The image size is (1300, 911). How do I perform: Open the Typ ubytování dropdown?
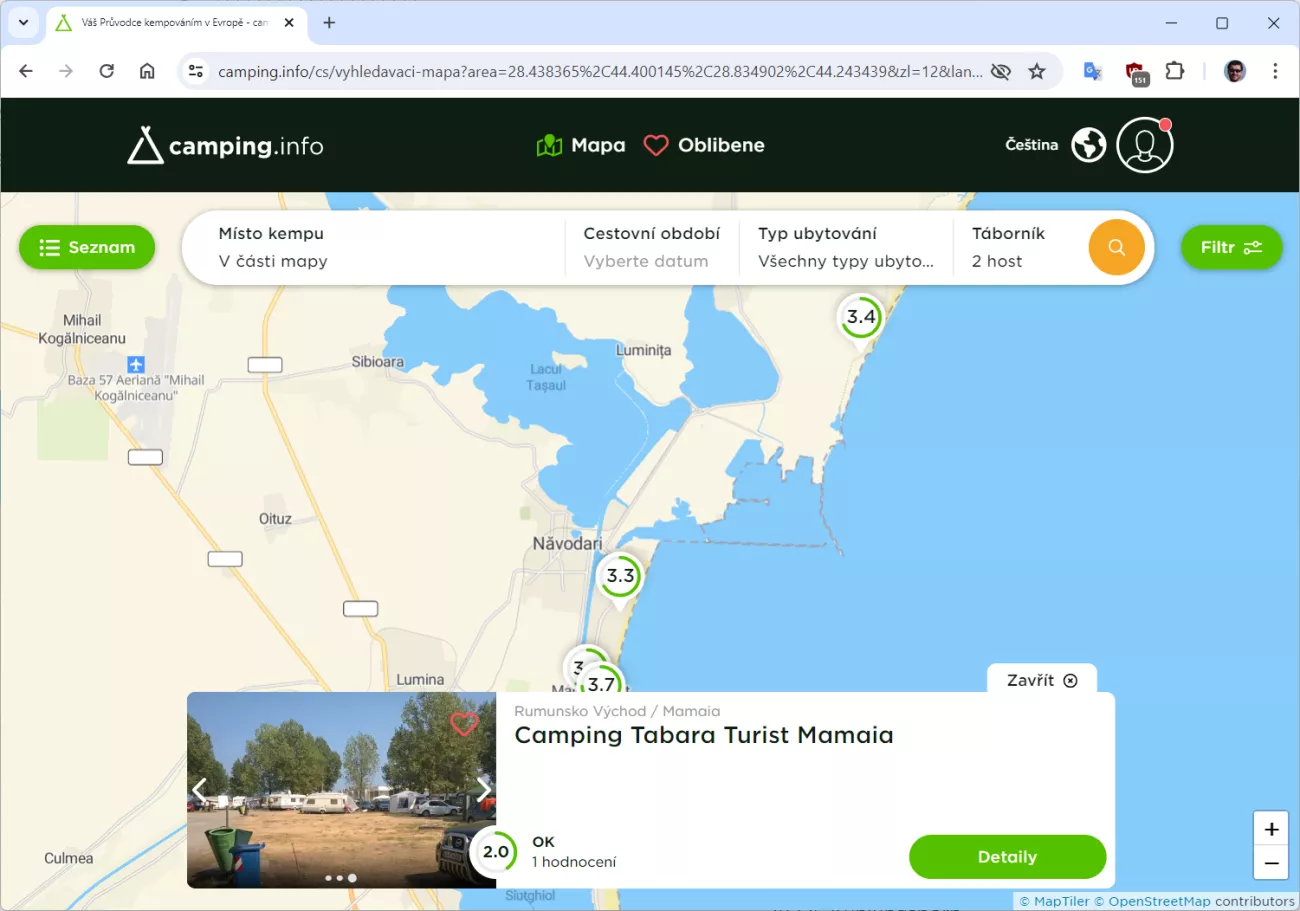[x=845, y=247]
